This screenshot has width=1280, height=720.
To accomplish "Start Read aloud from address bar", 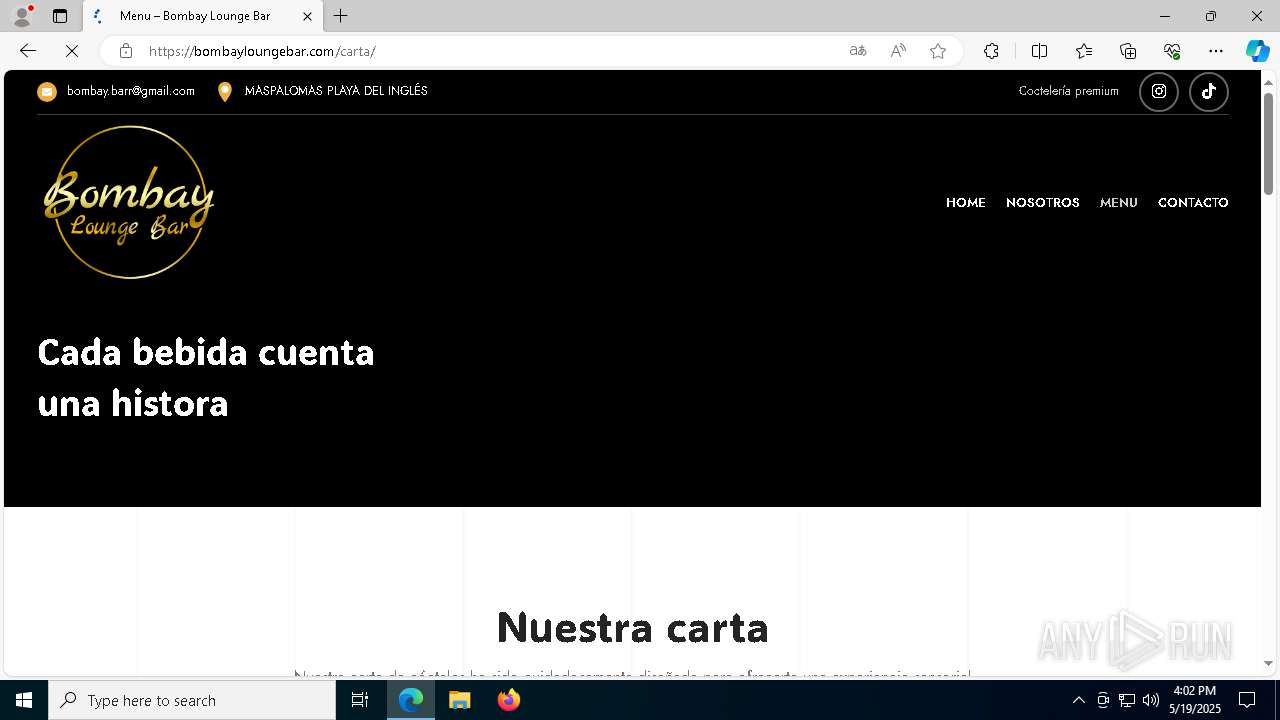I will [898, 51].
